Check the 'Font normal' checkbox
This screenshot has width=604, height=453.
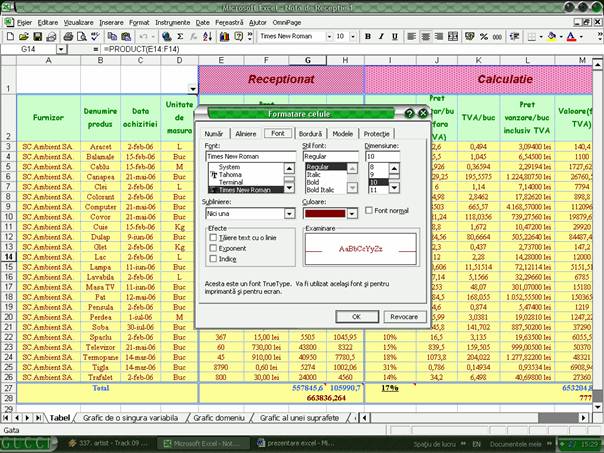pyautogui.click(x=369, y=211)
